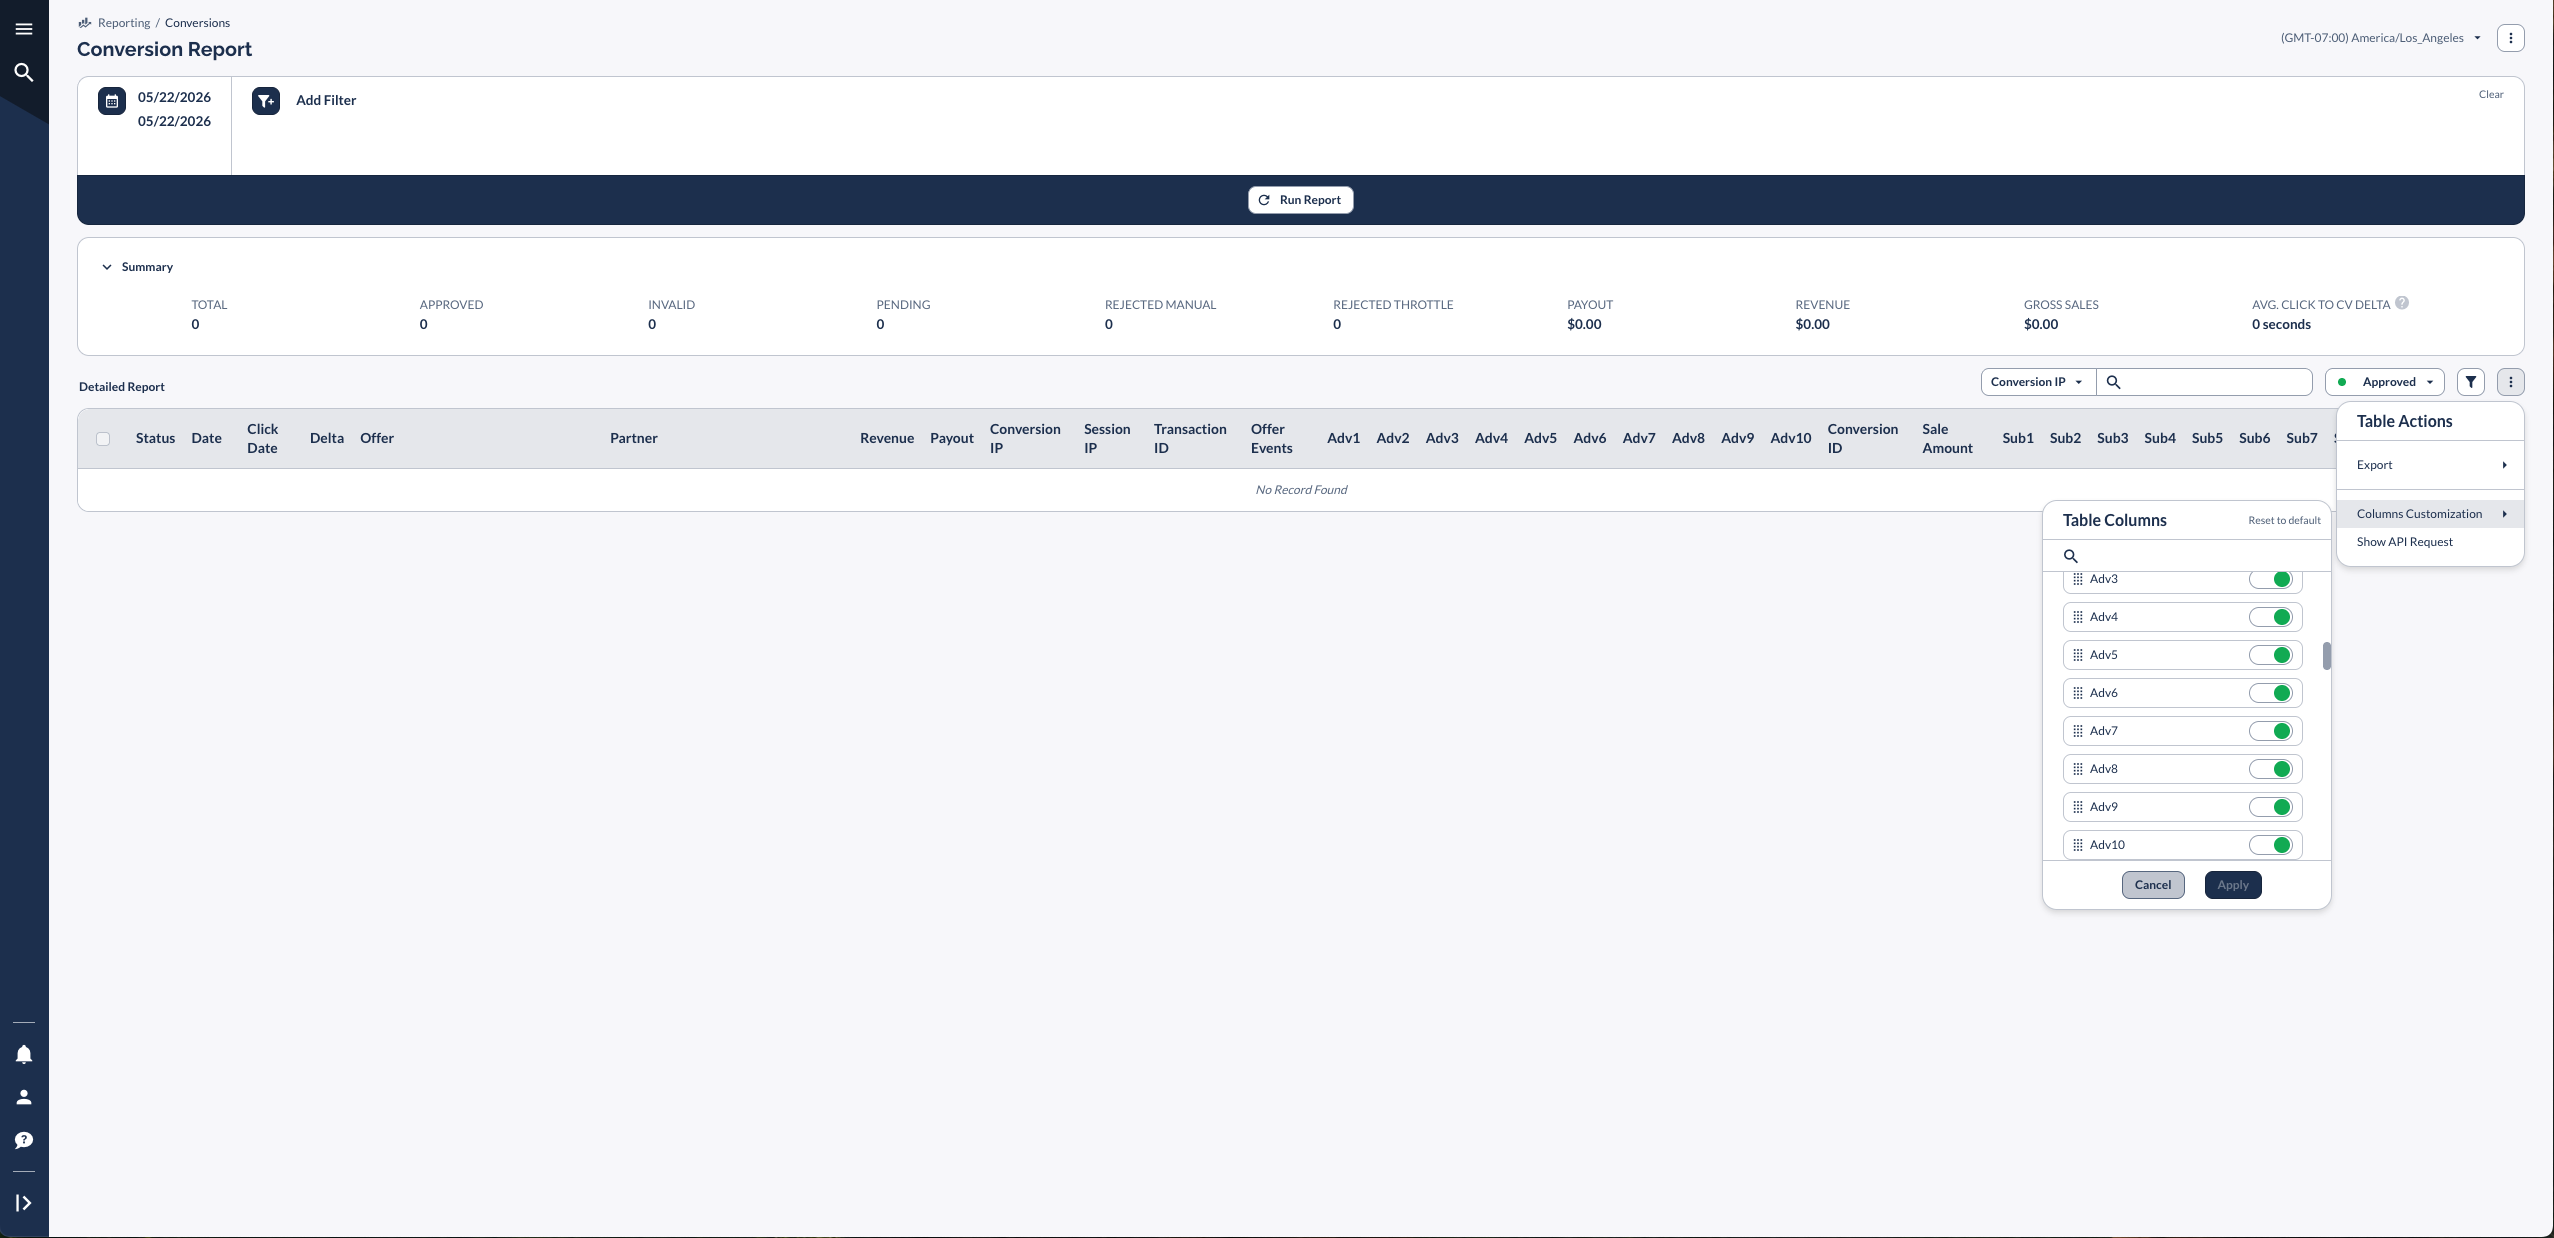2554x1238 pixels.
Task: Click the Avg. Click to CV Delta help icon
Action: click(2402, 303)
